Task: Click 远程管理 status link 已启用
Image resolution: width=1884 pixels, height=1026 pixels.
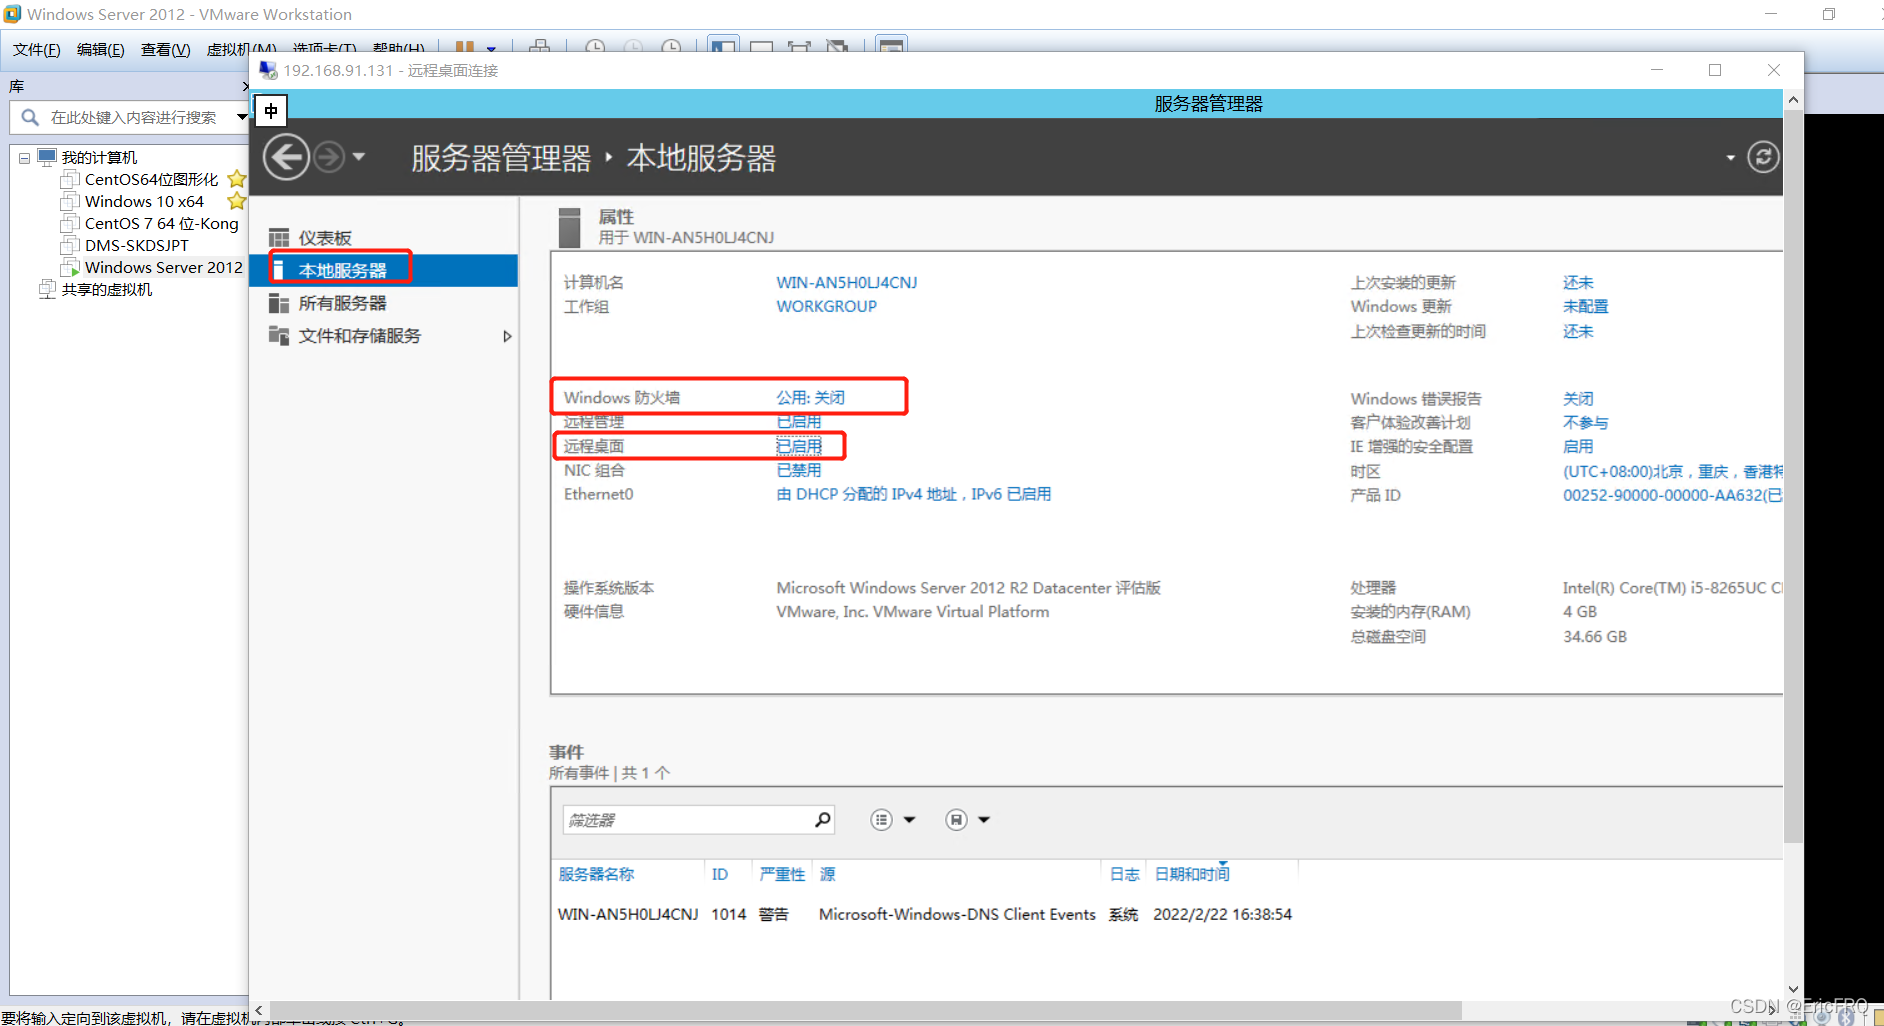Action: click(798, 421)
